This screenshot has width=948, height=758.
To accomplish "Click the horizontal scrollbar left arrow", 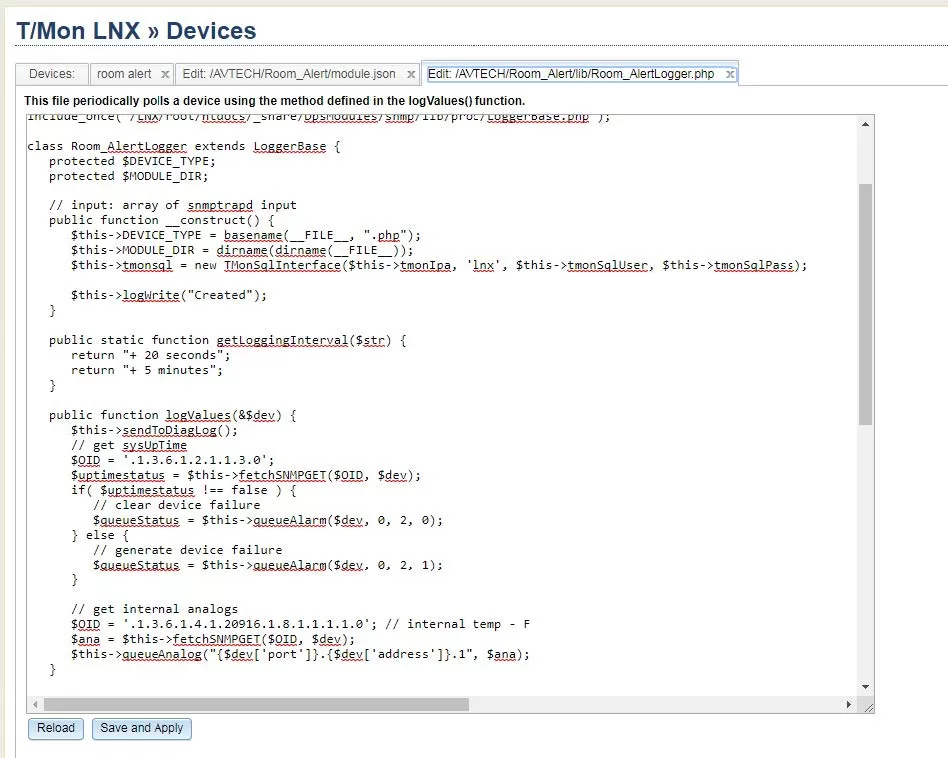I will coord(35,704).
